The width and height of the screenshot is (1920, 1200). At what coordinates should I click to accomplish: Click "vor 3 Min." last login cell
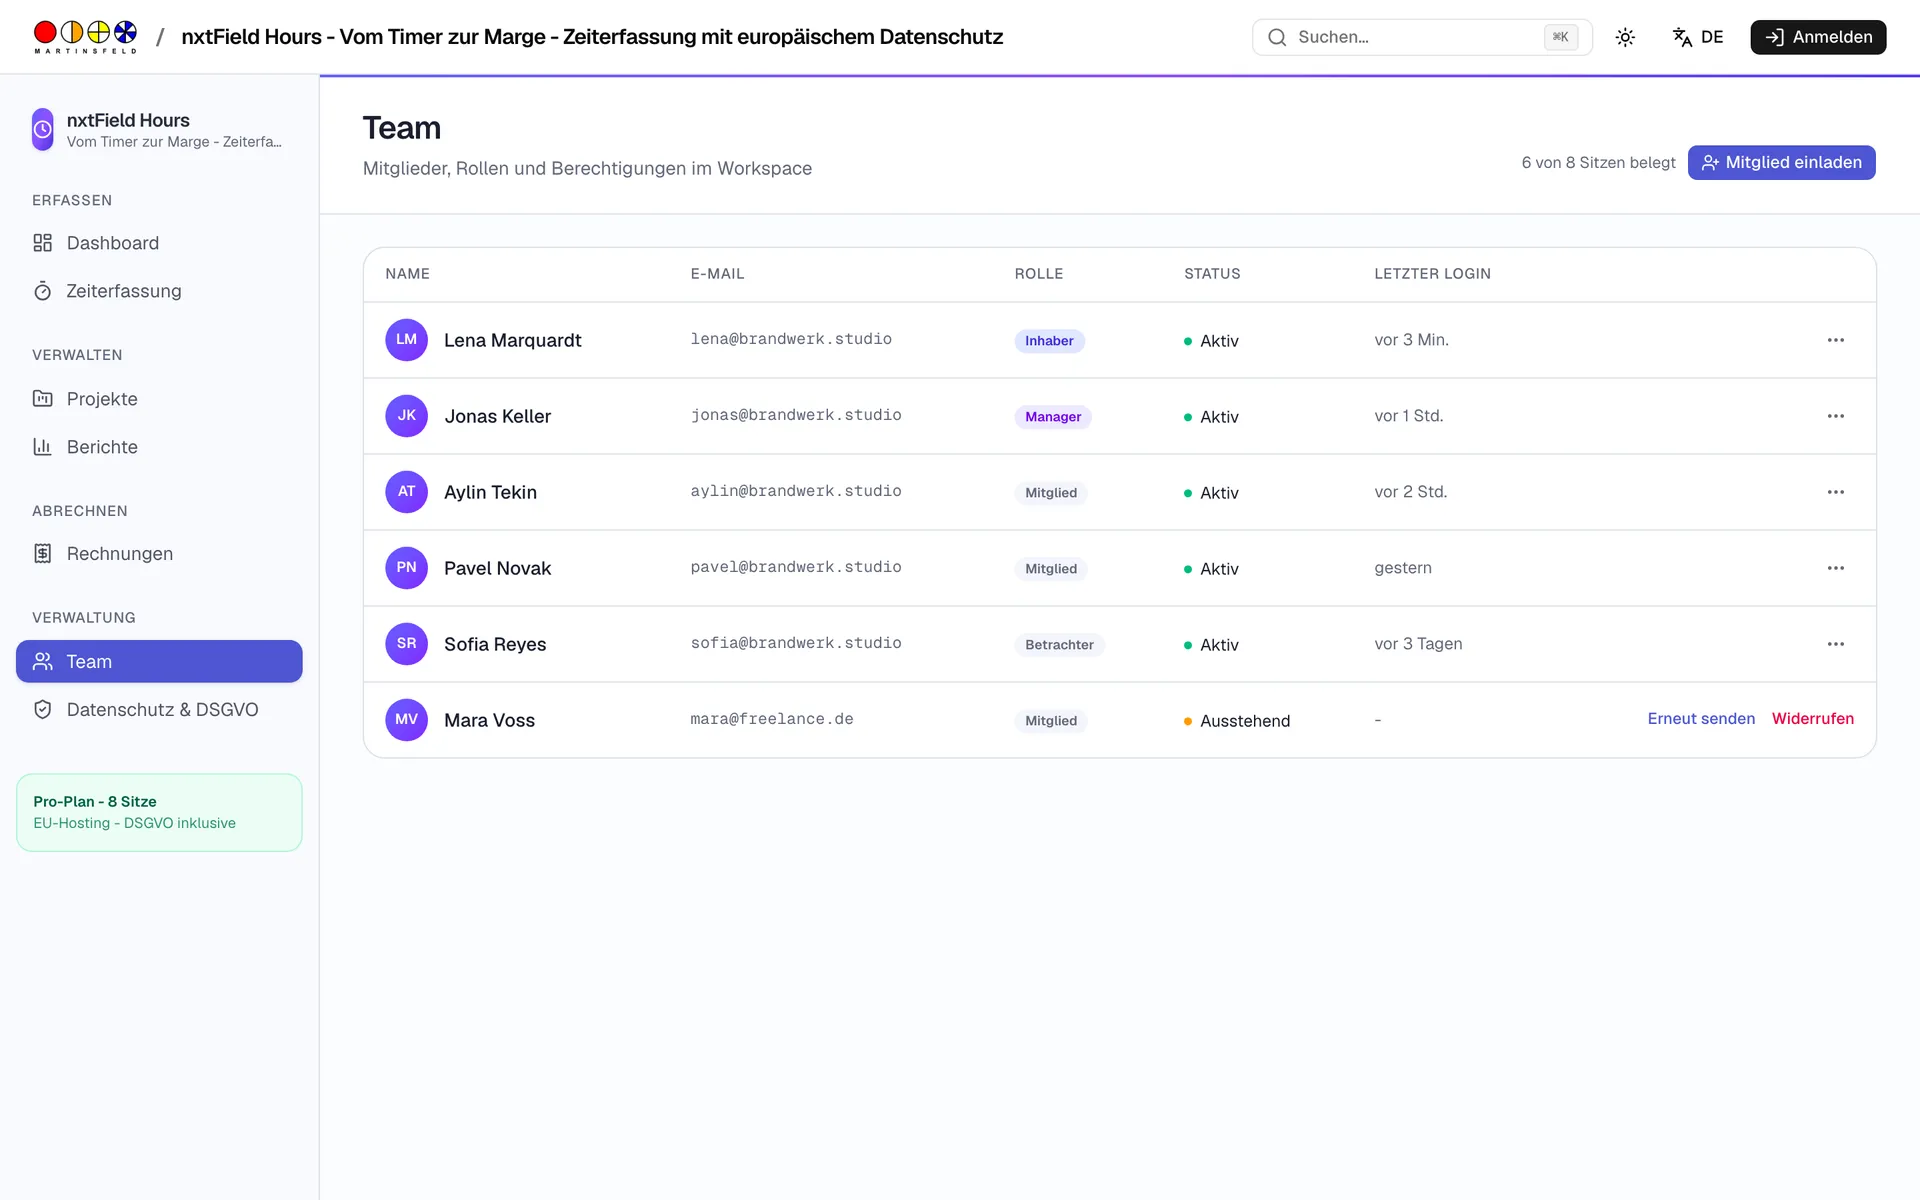pos(1411,340)
